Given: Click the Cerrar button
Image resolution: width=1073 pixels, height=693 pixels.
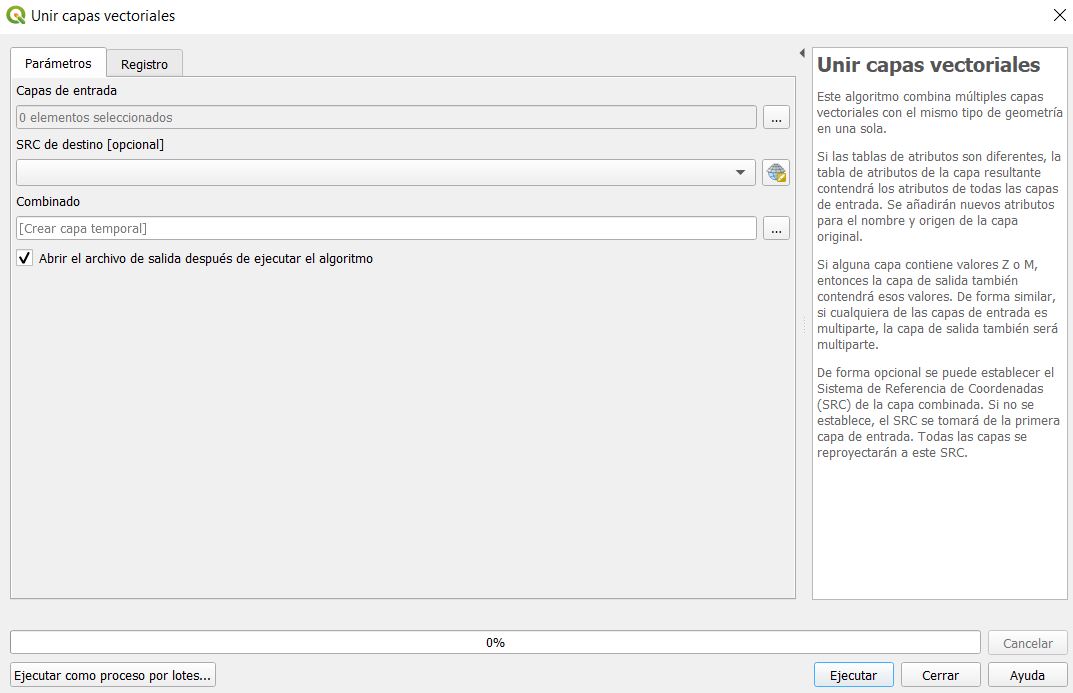Looking at the screenshot, I should pyautogui.click(x=940, y=675).
